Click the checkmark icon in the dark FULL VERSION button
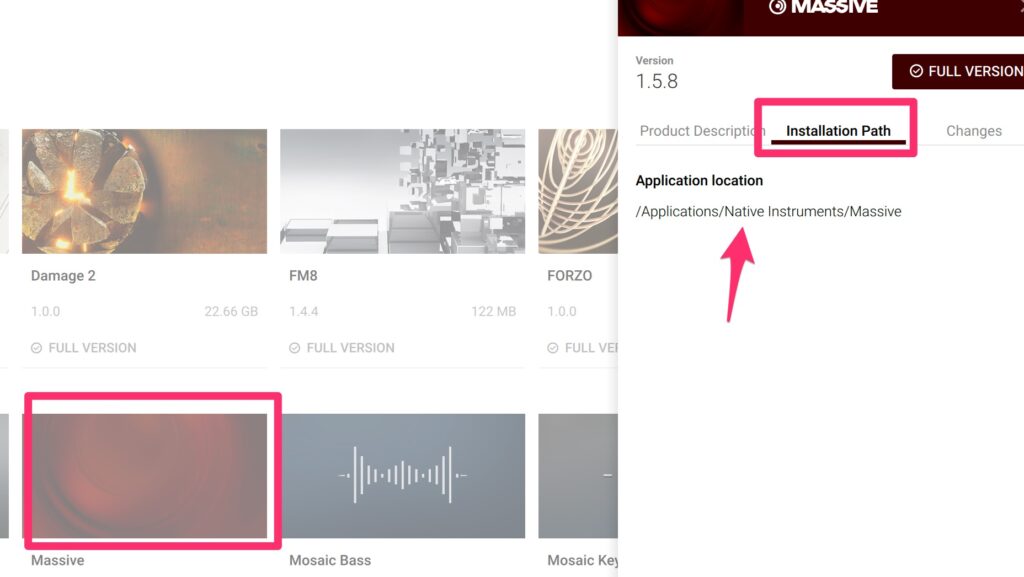 (915, 71)
